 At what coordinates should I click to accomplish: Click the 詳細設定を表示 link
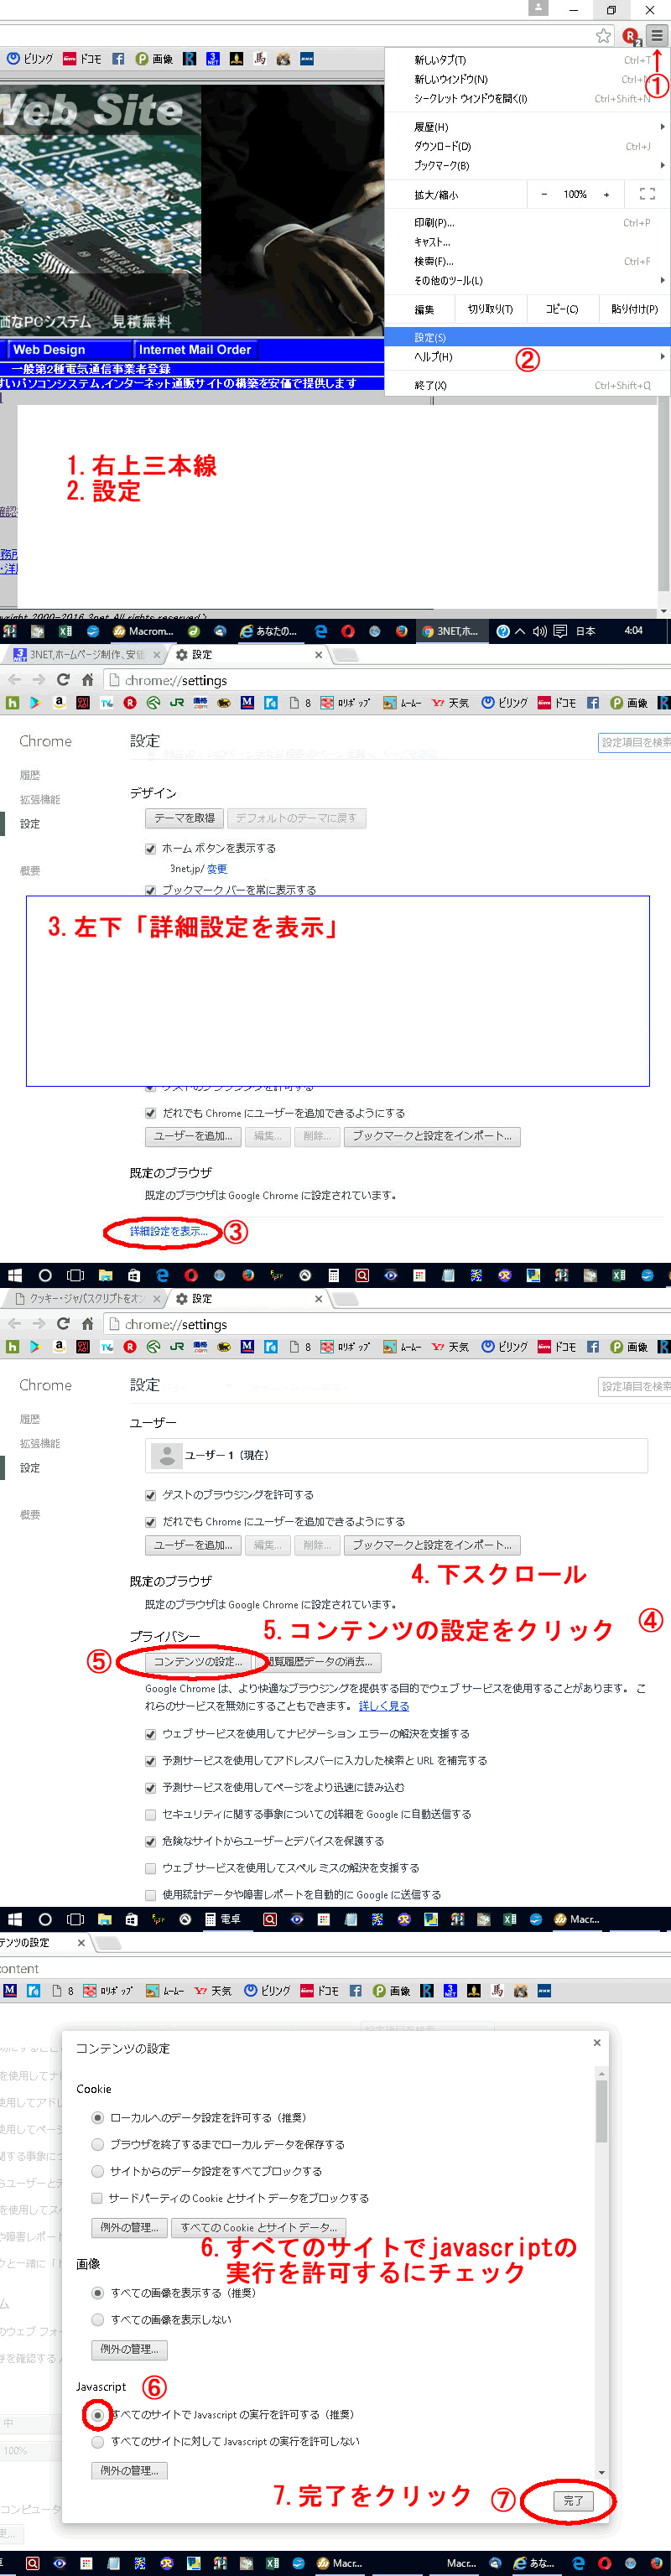tap(168, 1231)
